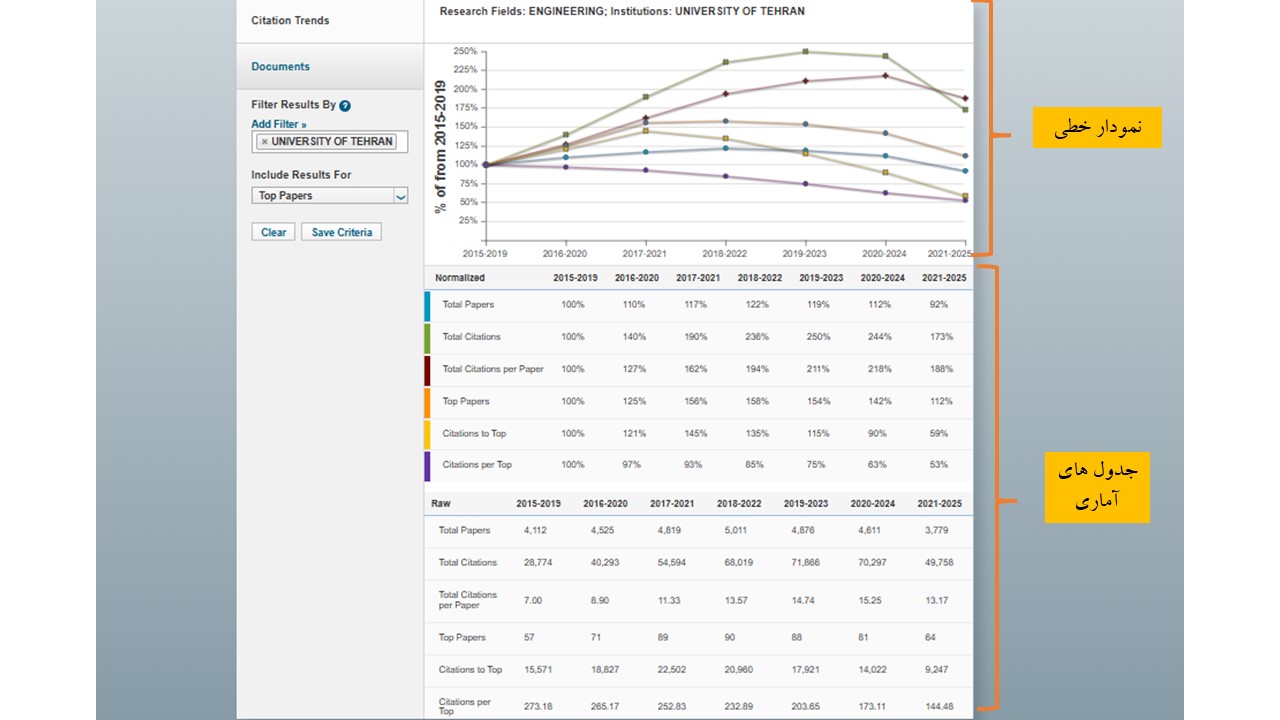
Task: Remove the UNIVERSITY OF TEHRAN filter tag
Action: [264, 142]
